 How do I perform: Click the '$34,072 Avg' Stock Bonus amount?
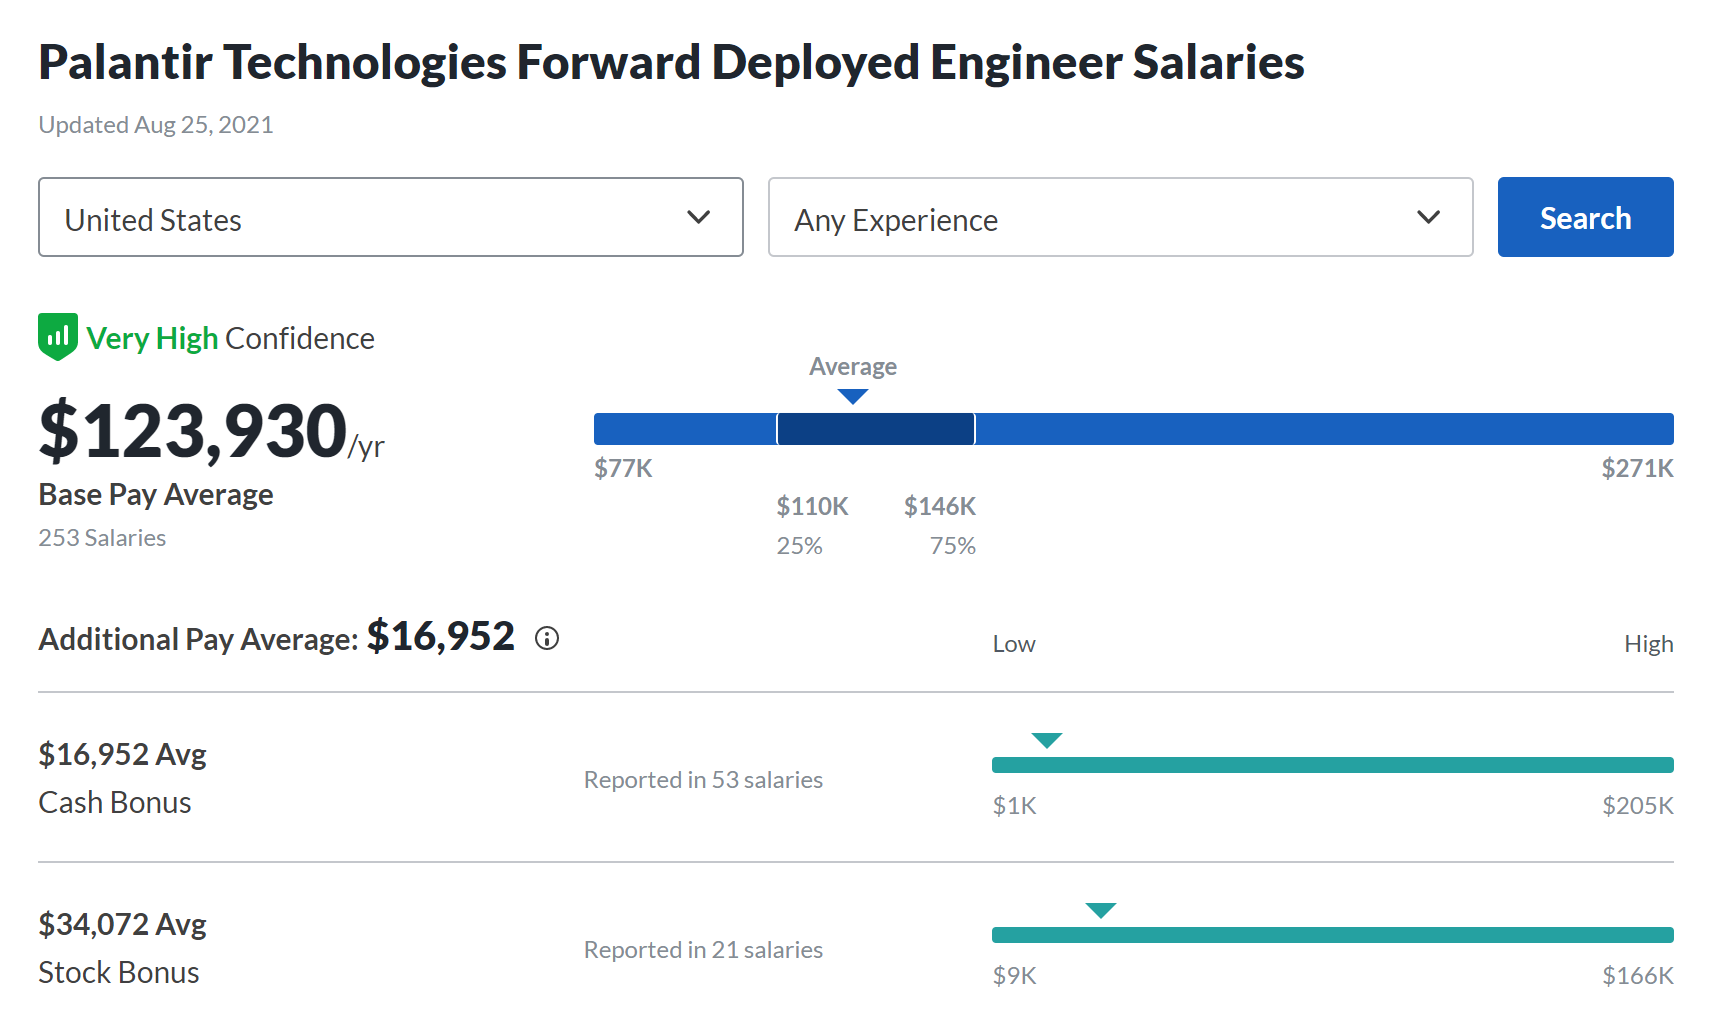click(122, 924)
